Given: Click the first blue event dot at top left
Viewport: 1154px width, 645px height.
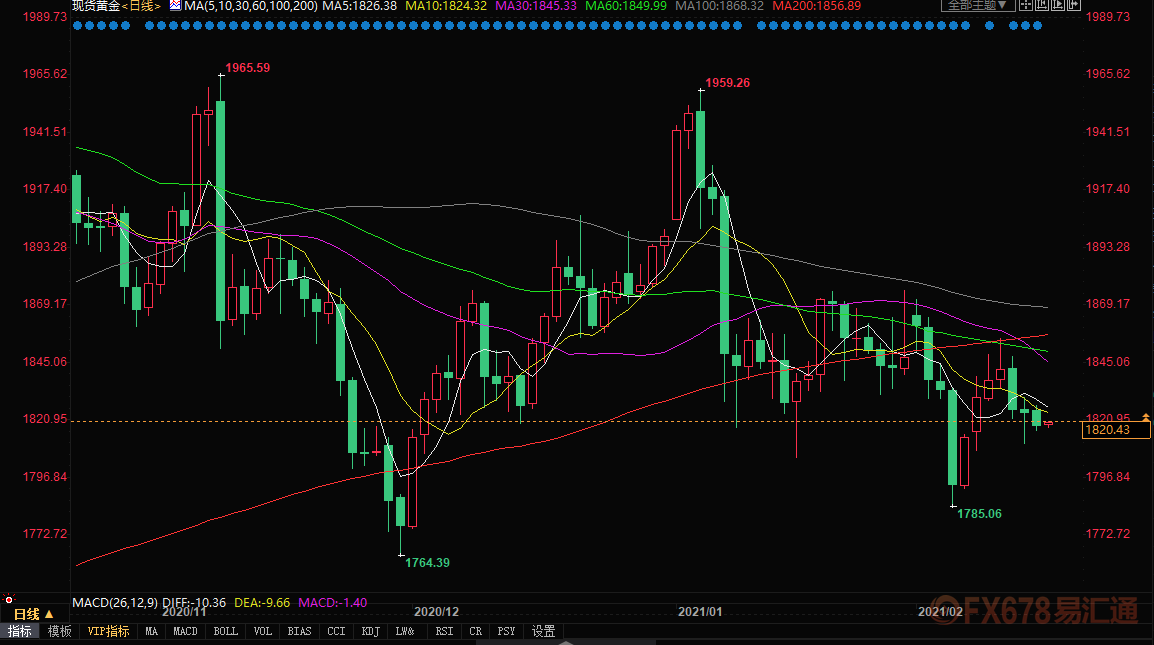Looking at the screenshot, I should 77,24.
